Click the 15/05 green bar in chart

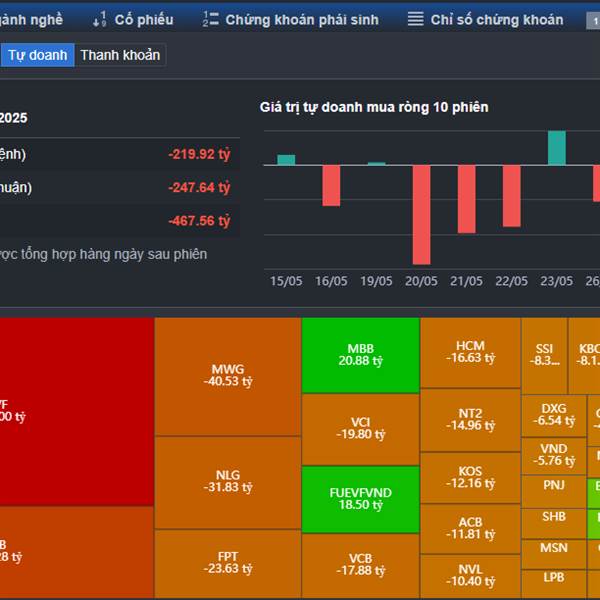tap(286, 160)
